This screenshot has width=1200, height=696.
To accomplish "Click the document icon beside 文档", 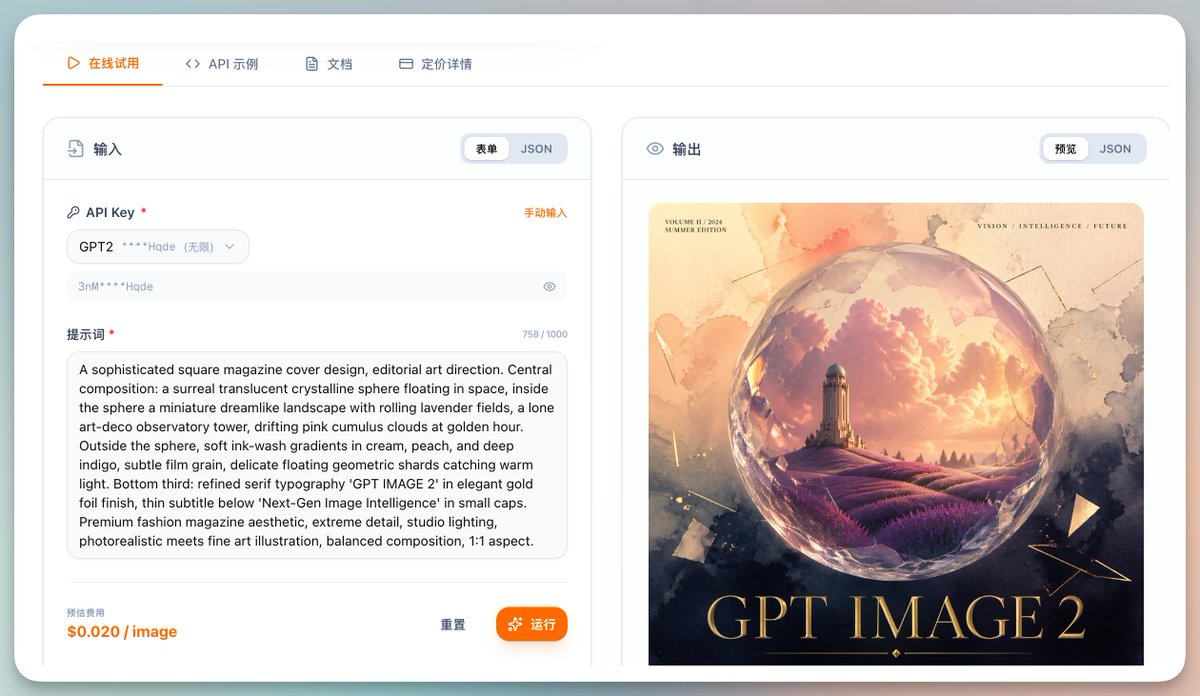I will pos(312,64).
